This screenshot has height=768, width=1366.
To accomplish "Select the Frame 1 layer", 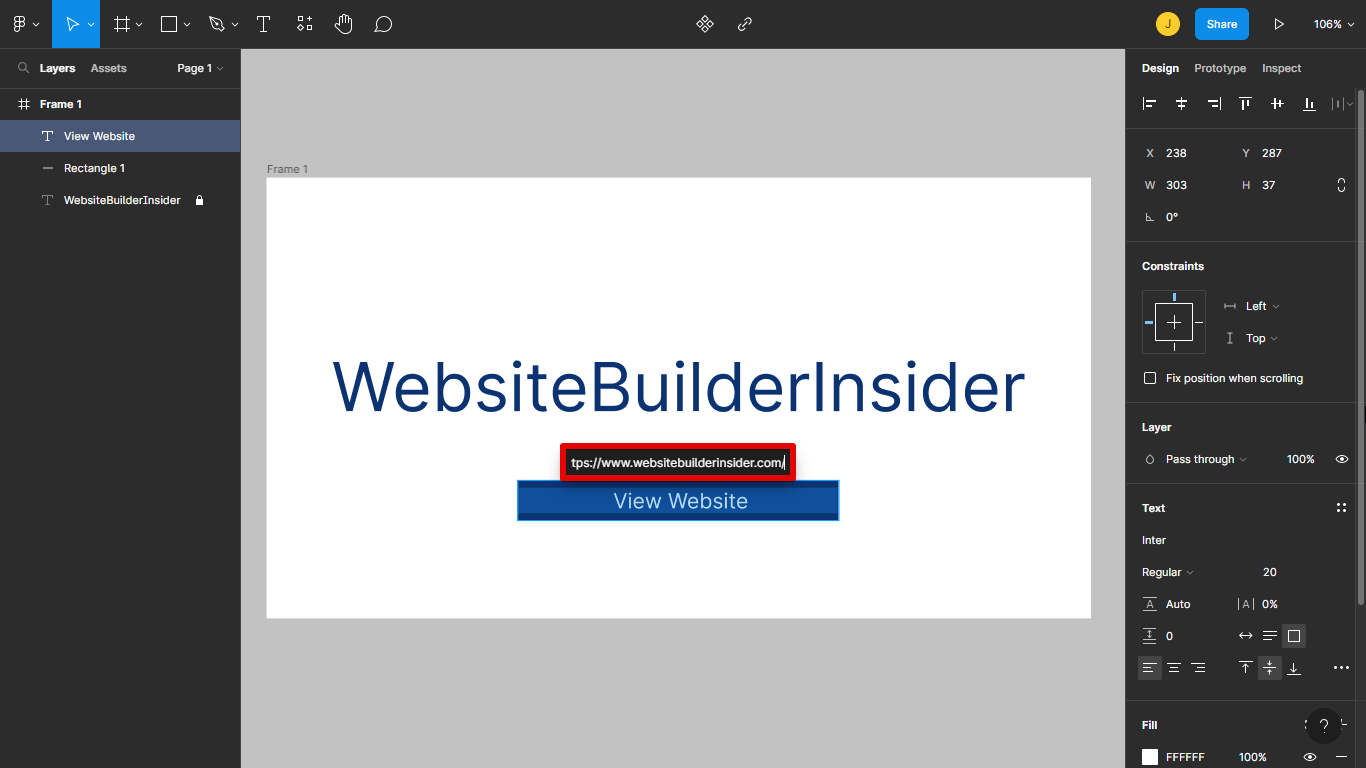I will pyautogui.click(x=120, y=104).
